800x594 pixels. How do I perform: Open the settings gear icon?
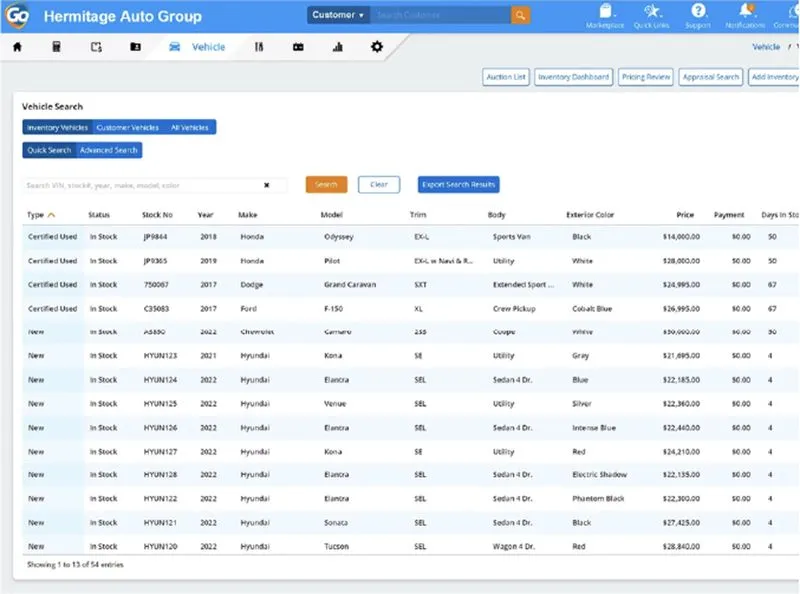coord(377,47)
